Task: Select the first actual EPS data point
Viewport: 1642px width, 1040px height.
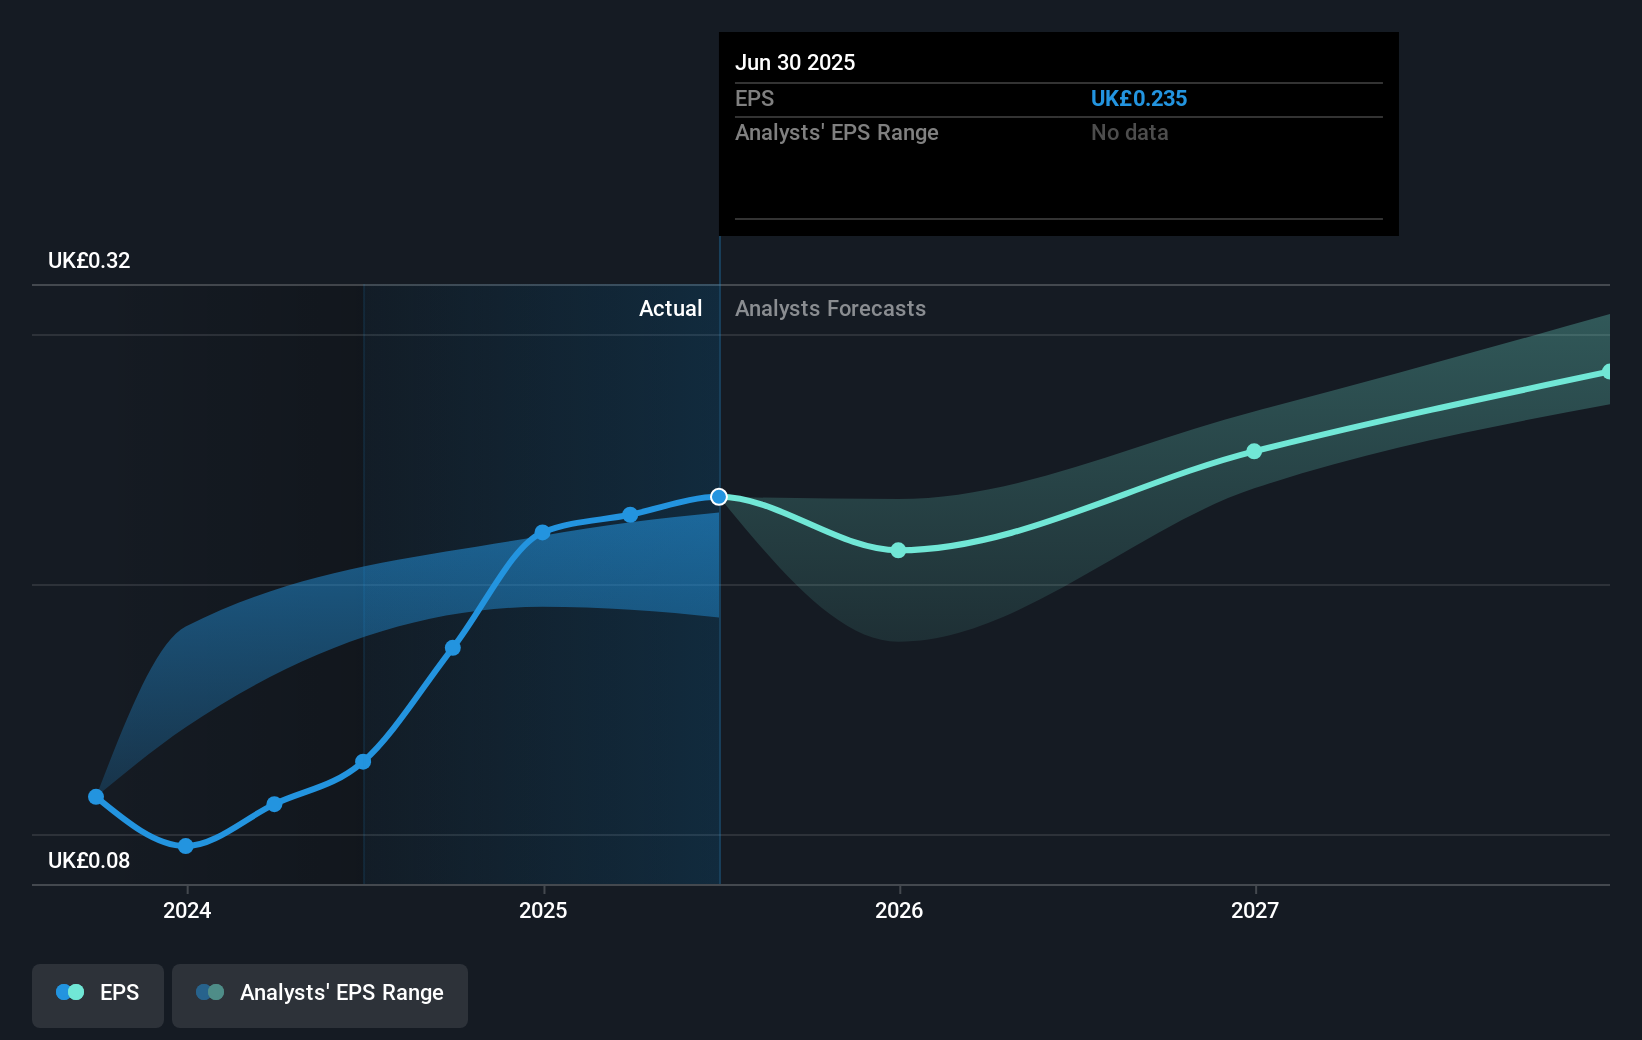Action: coord(95,796)
